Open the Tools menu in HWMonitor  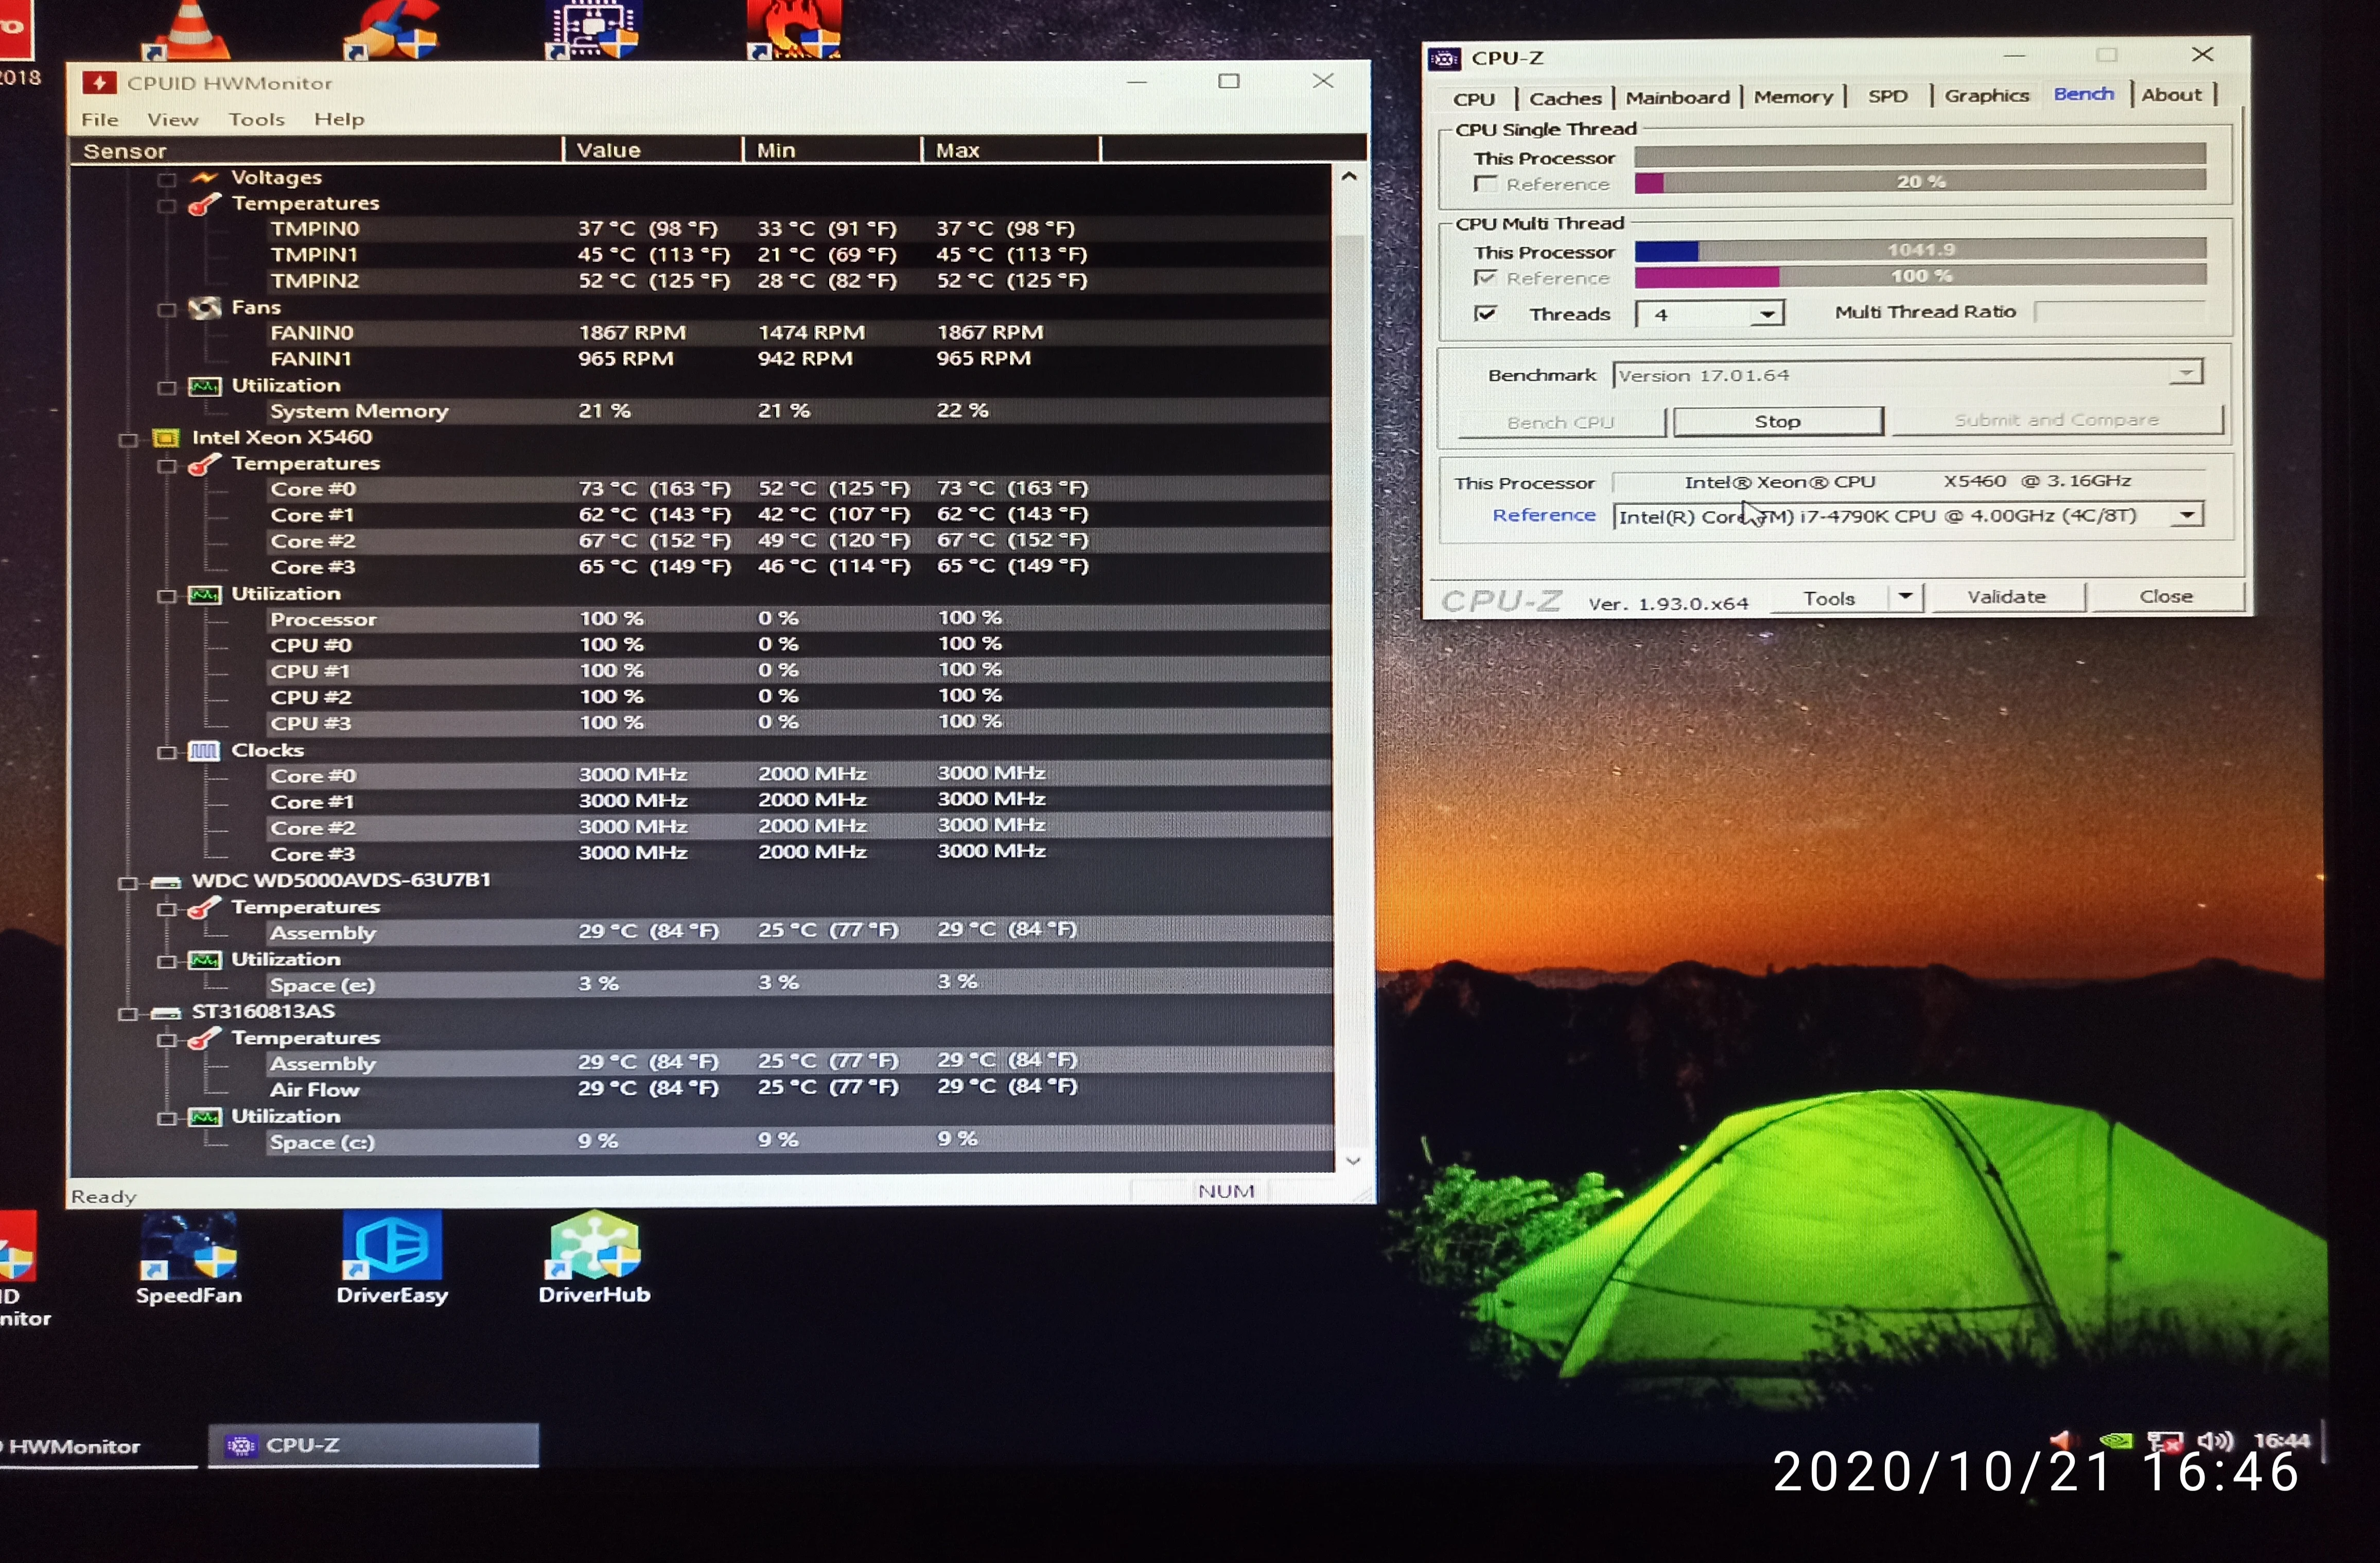click(256, 120)
